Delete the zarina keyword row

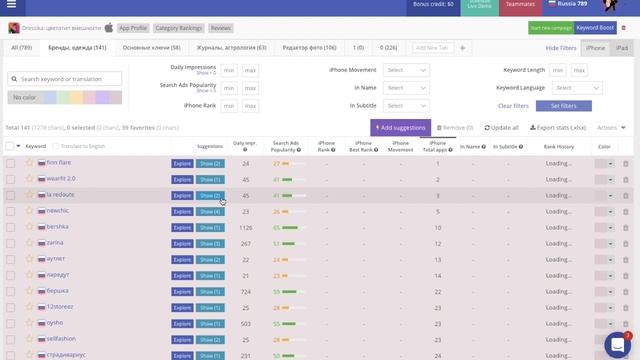coord(626,244)
